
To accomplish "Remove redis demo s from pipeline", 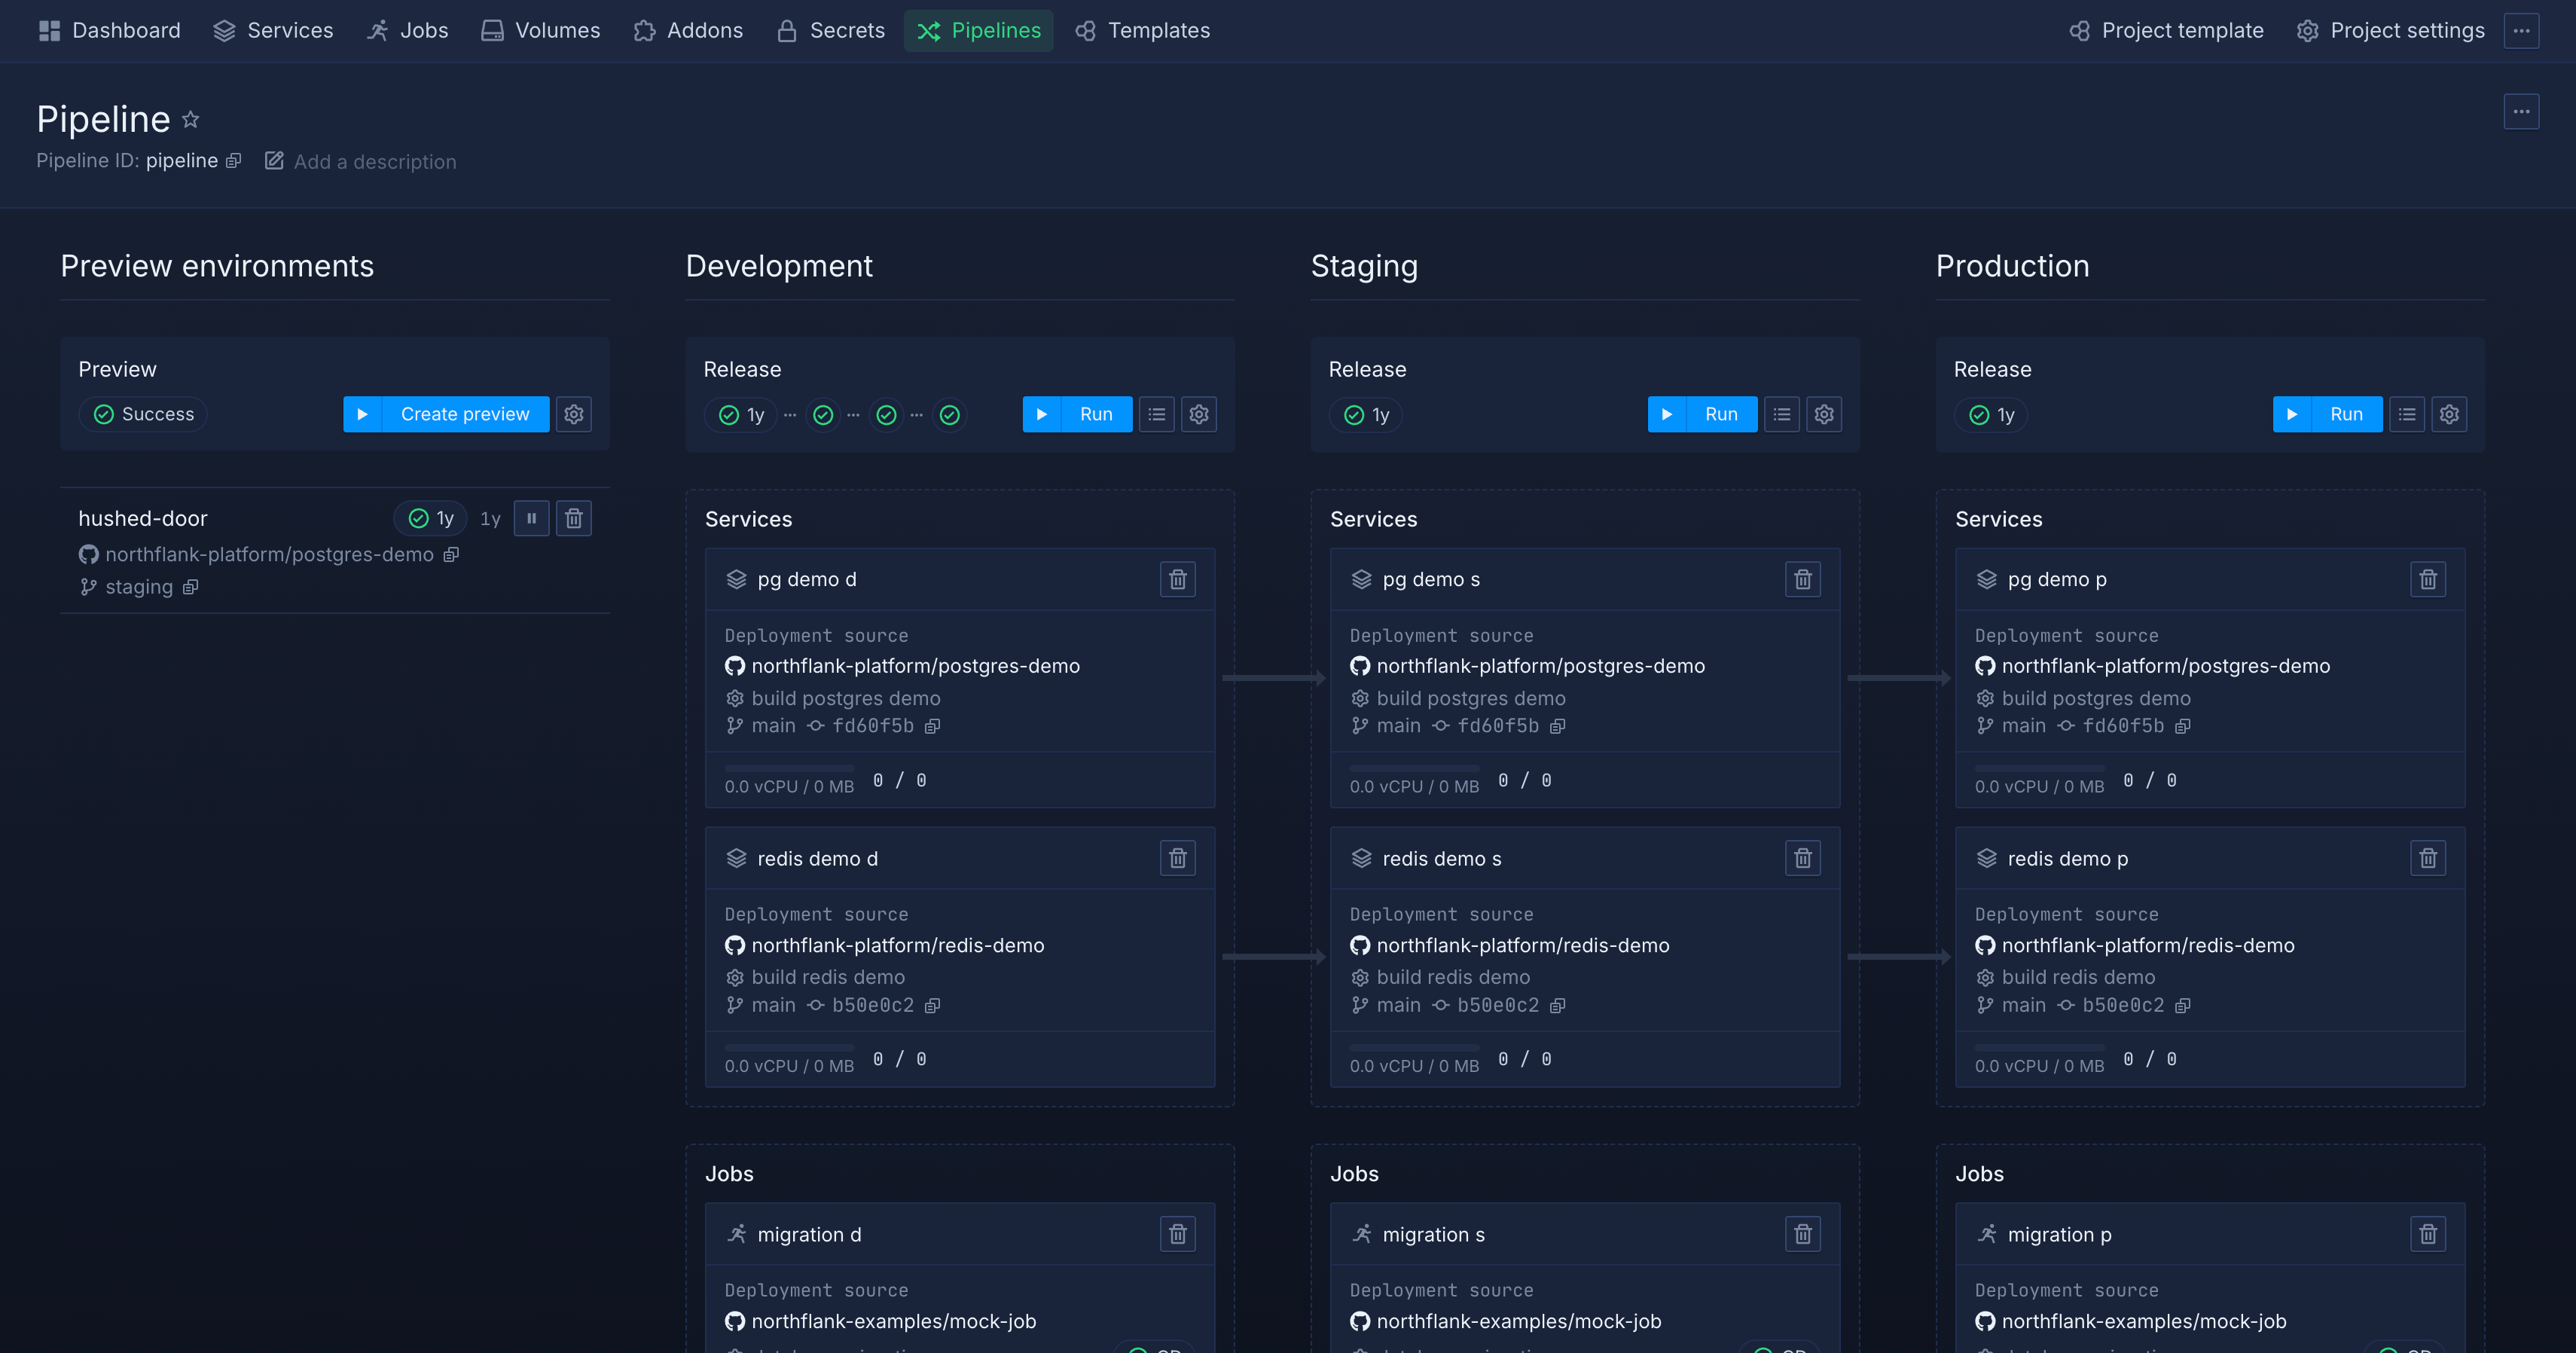I will 1803,858.
